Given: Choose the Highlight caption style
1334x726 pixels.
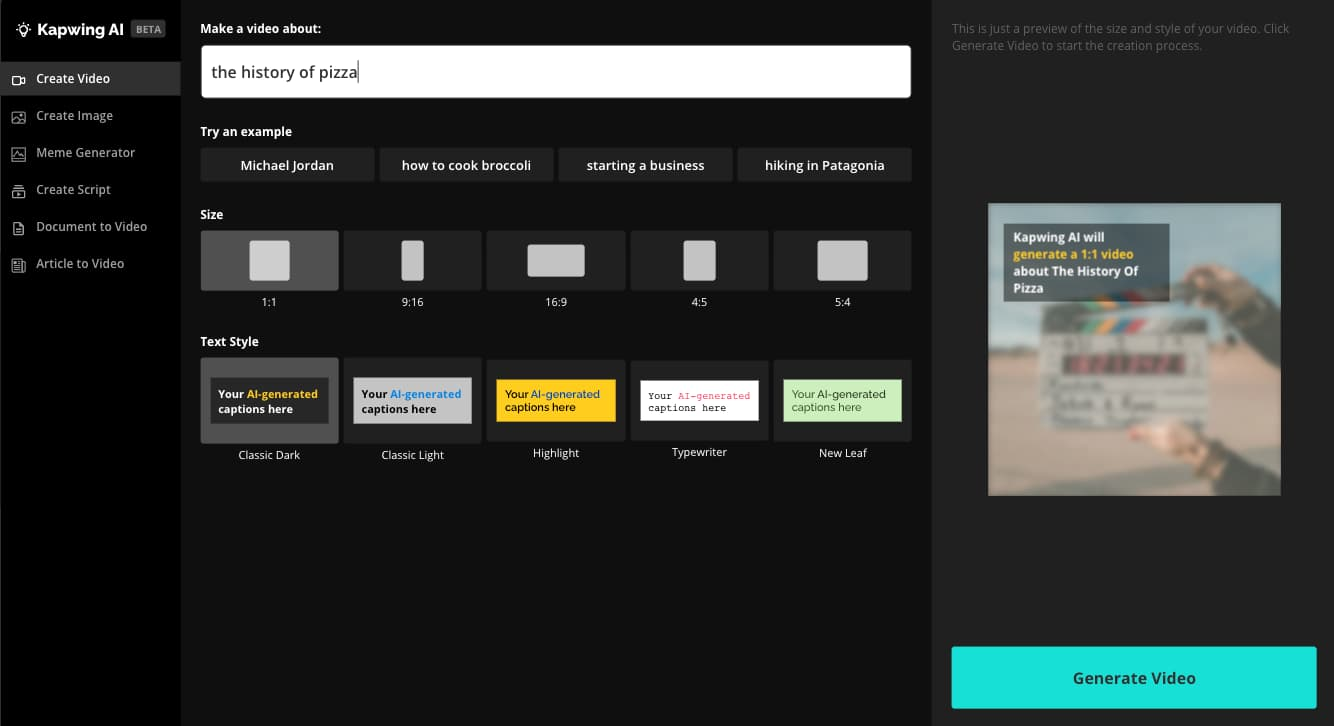Looking at the screenshot, I should pos(555,400).
